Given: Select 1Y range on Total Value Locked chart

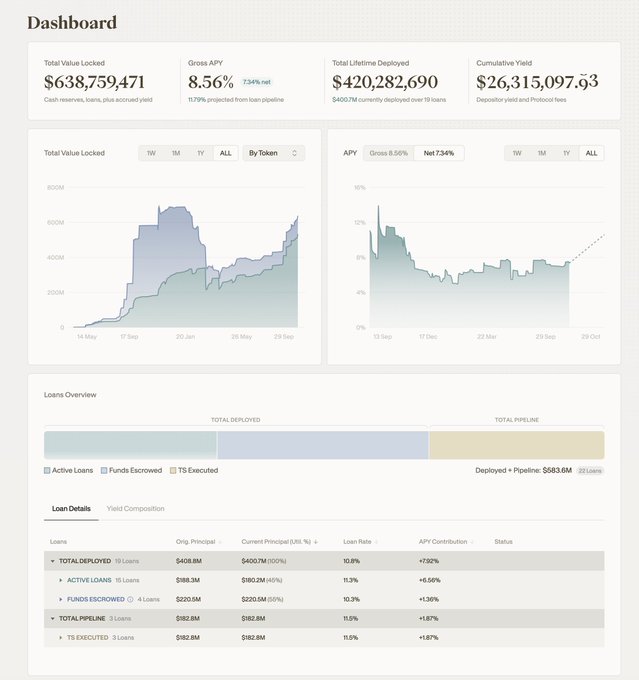Looking at the screenshot, I should [200, 153].
